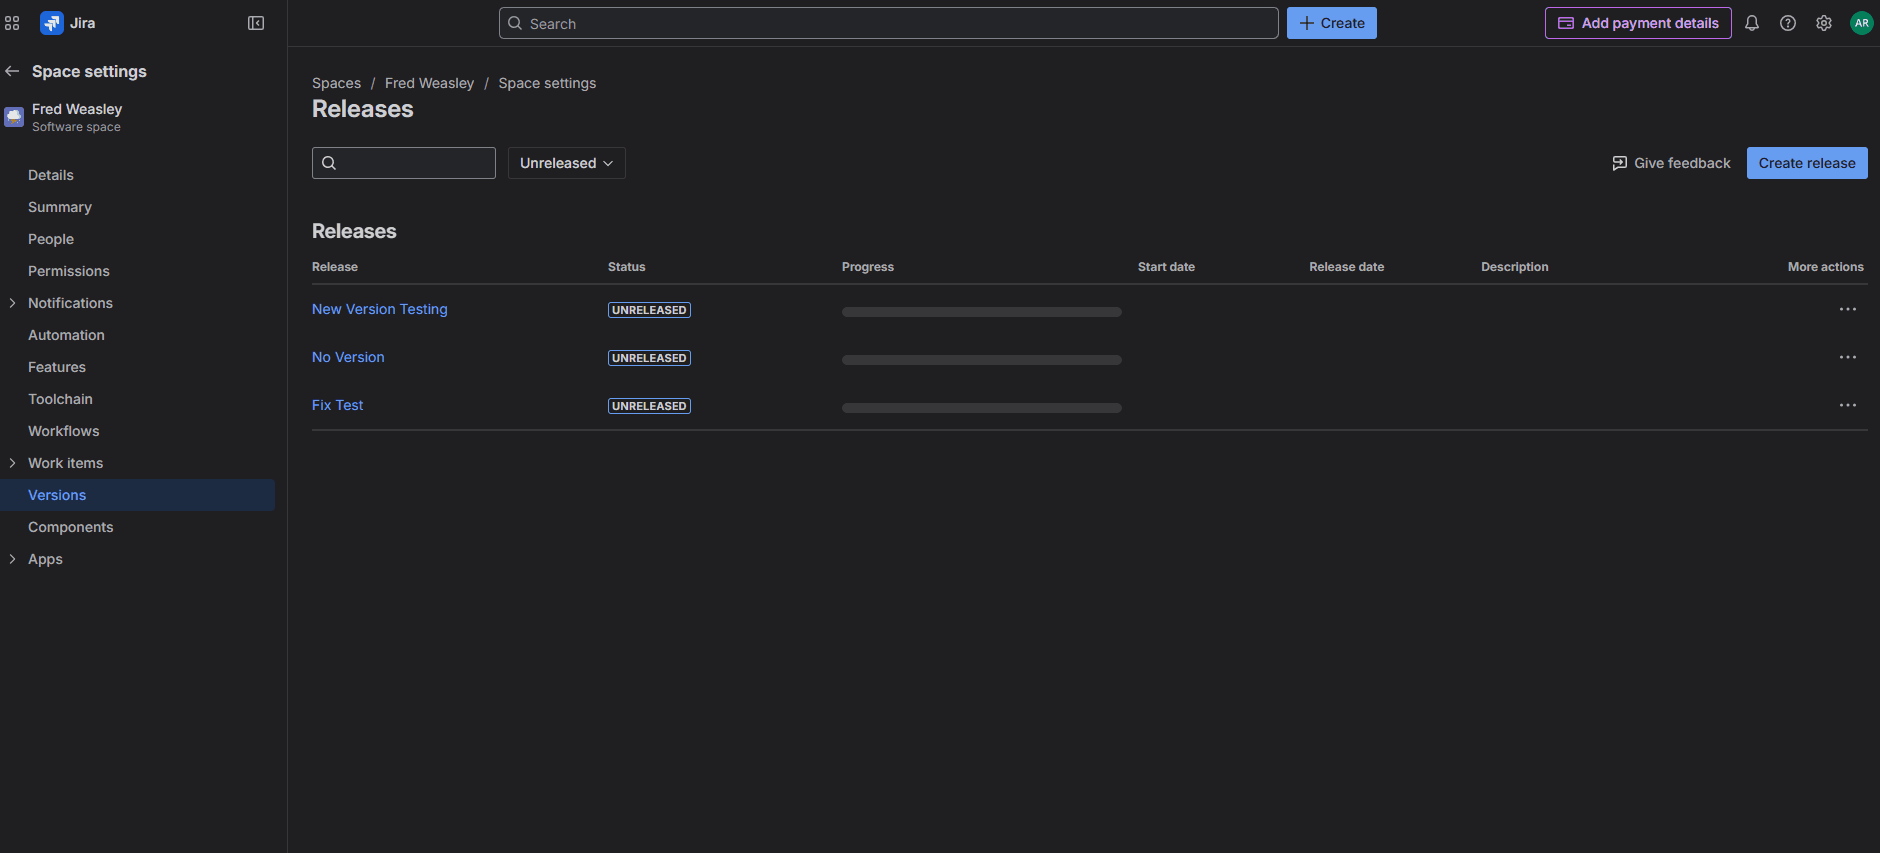Open Automation in the sidebar menu
Screen dimensions: 1880x853
coord(66,335)
